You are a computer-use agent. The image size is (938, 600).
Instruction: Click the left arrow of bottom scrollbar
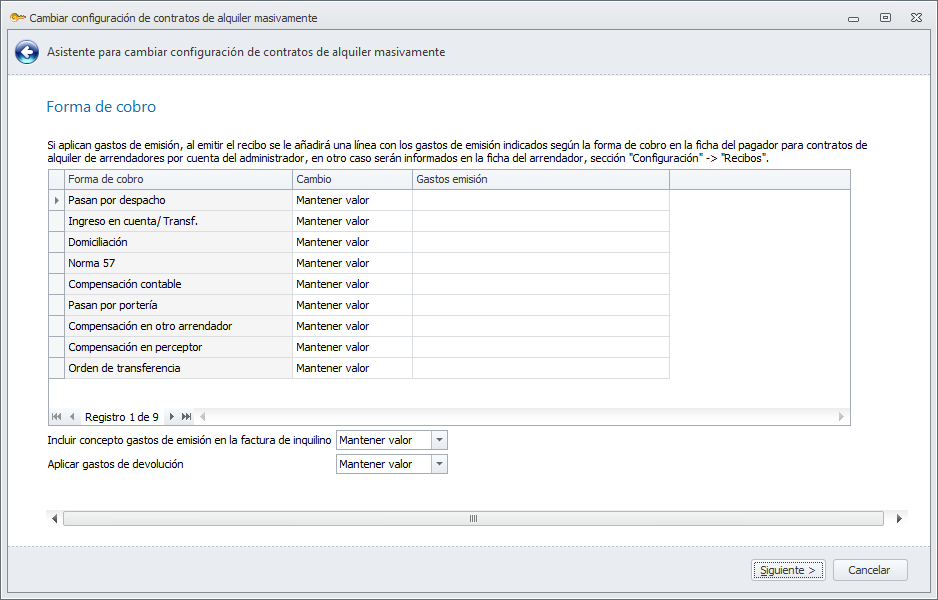(53, 519)
